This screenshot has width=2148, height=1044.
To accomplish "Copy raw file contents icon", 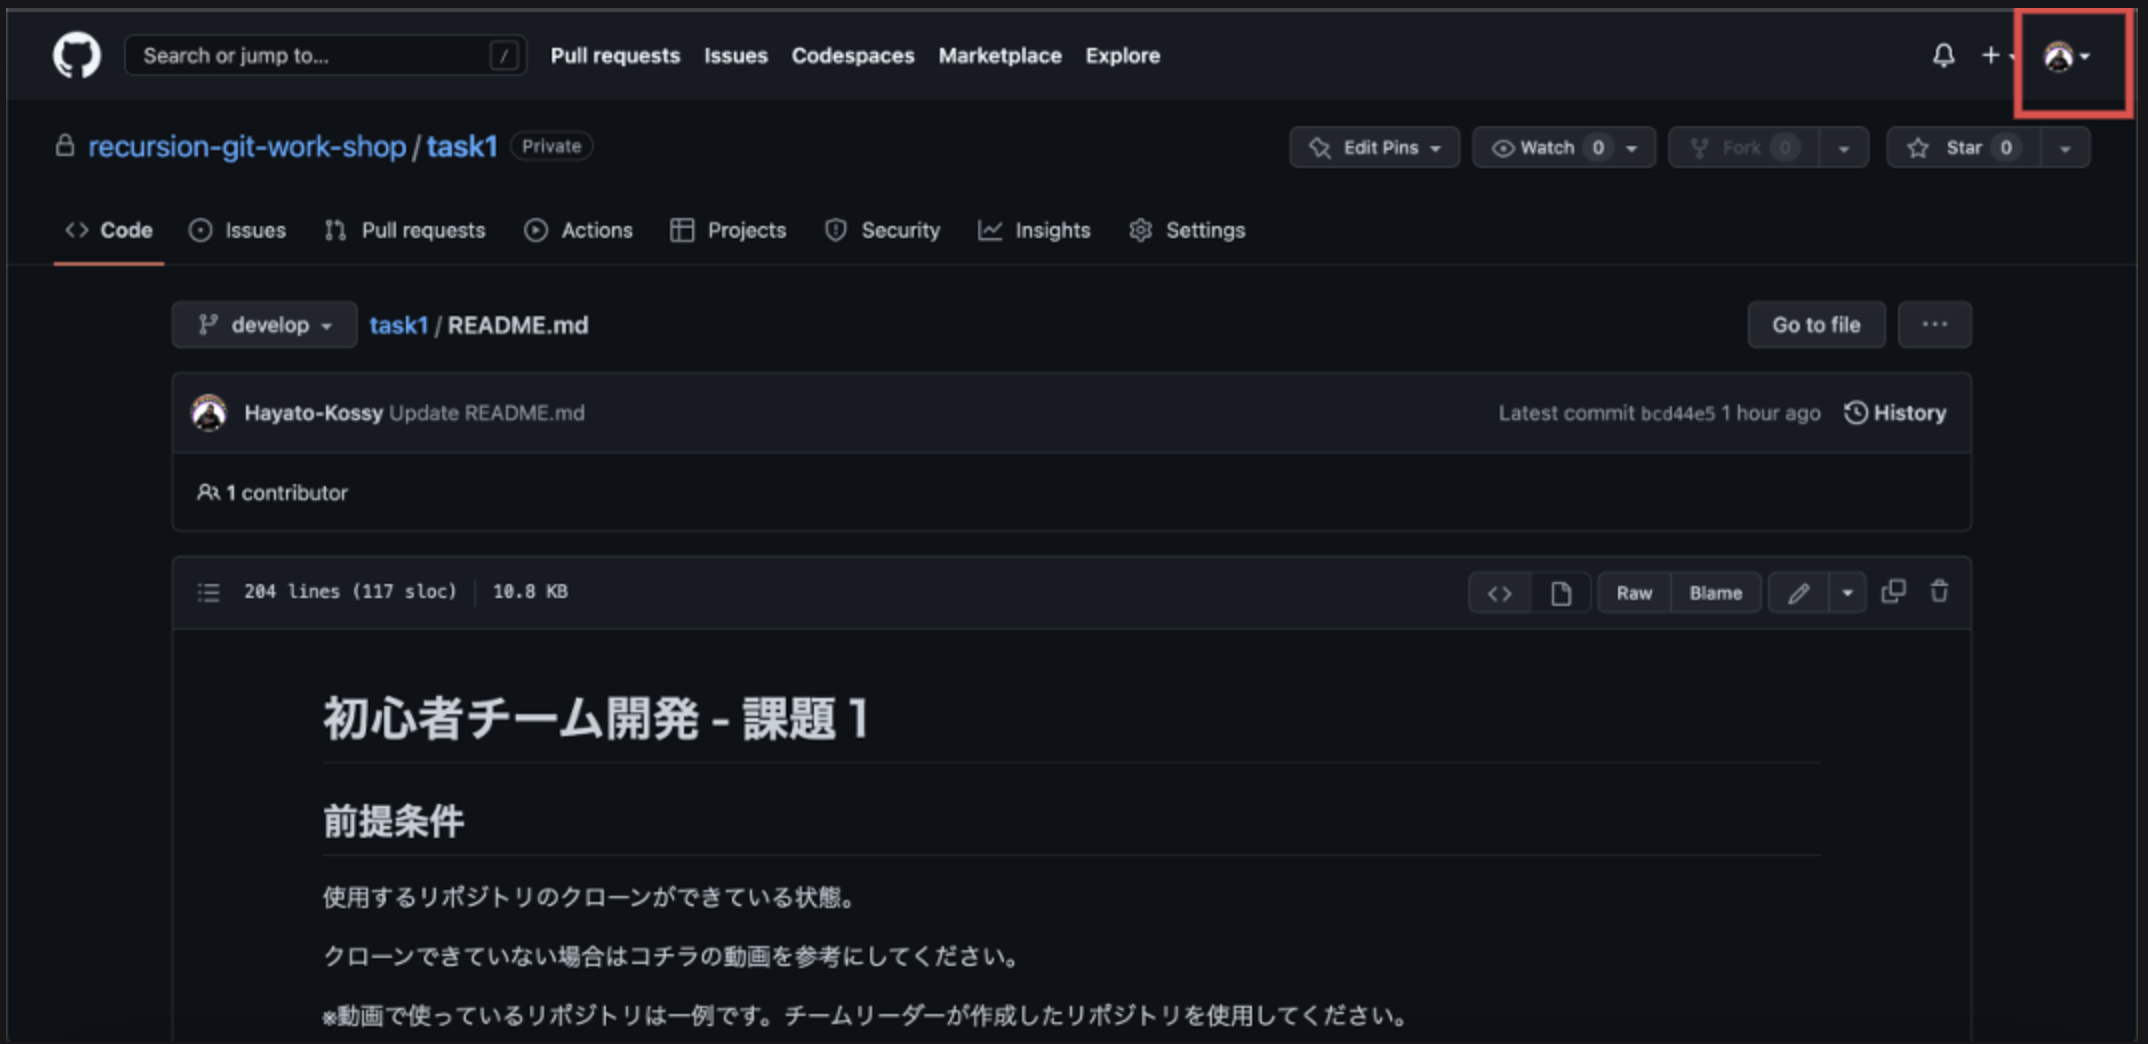I will [1895, 592].
